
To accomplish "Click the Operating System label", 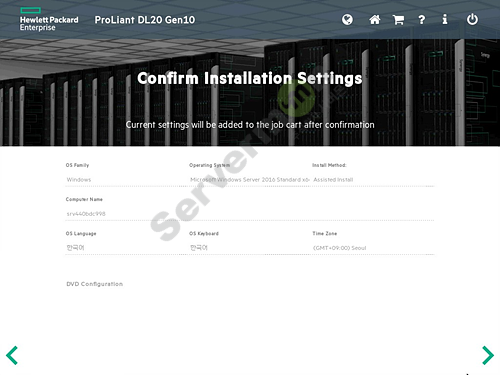I will [x=209, y=165].
